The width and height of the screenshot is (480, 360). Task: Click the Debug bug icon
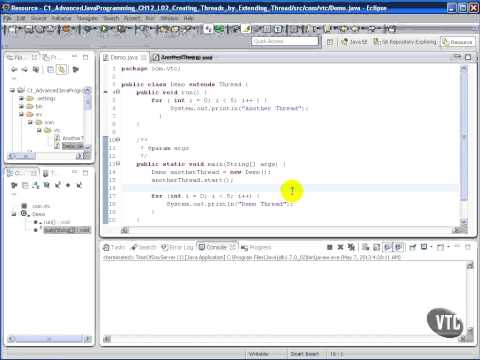88,29
